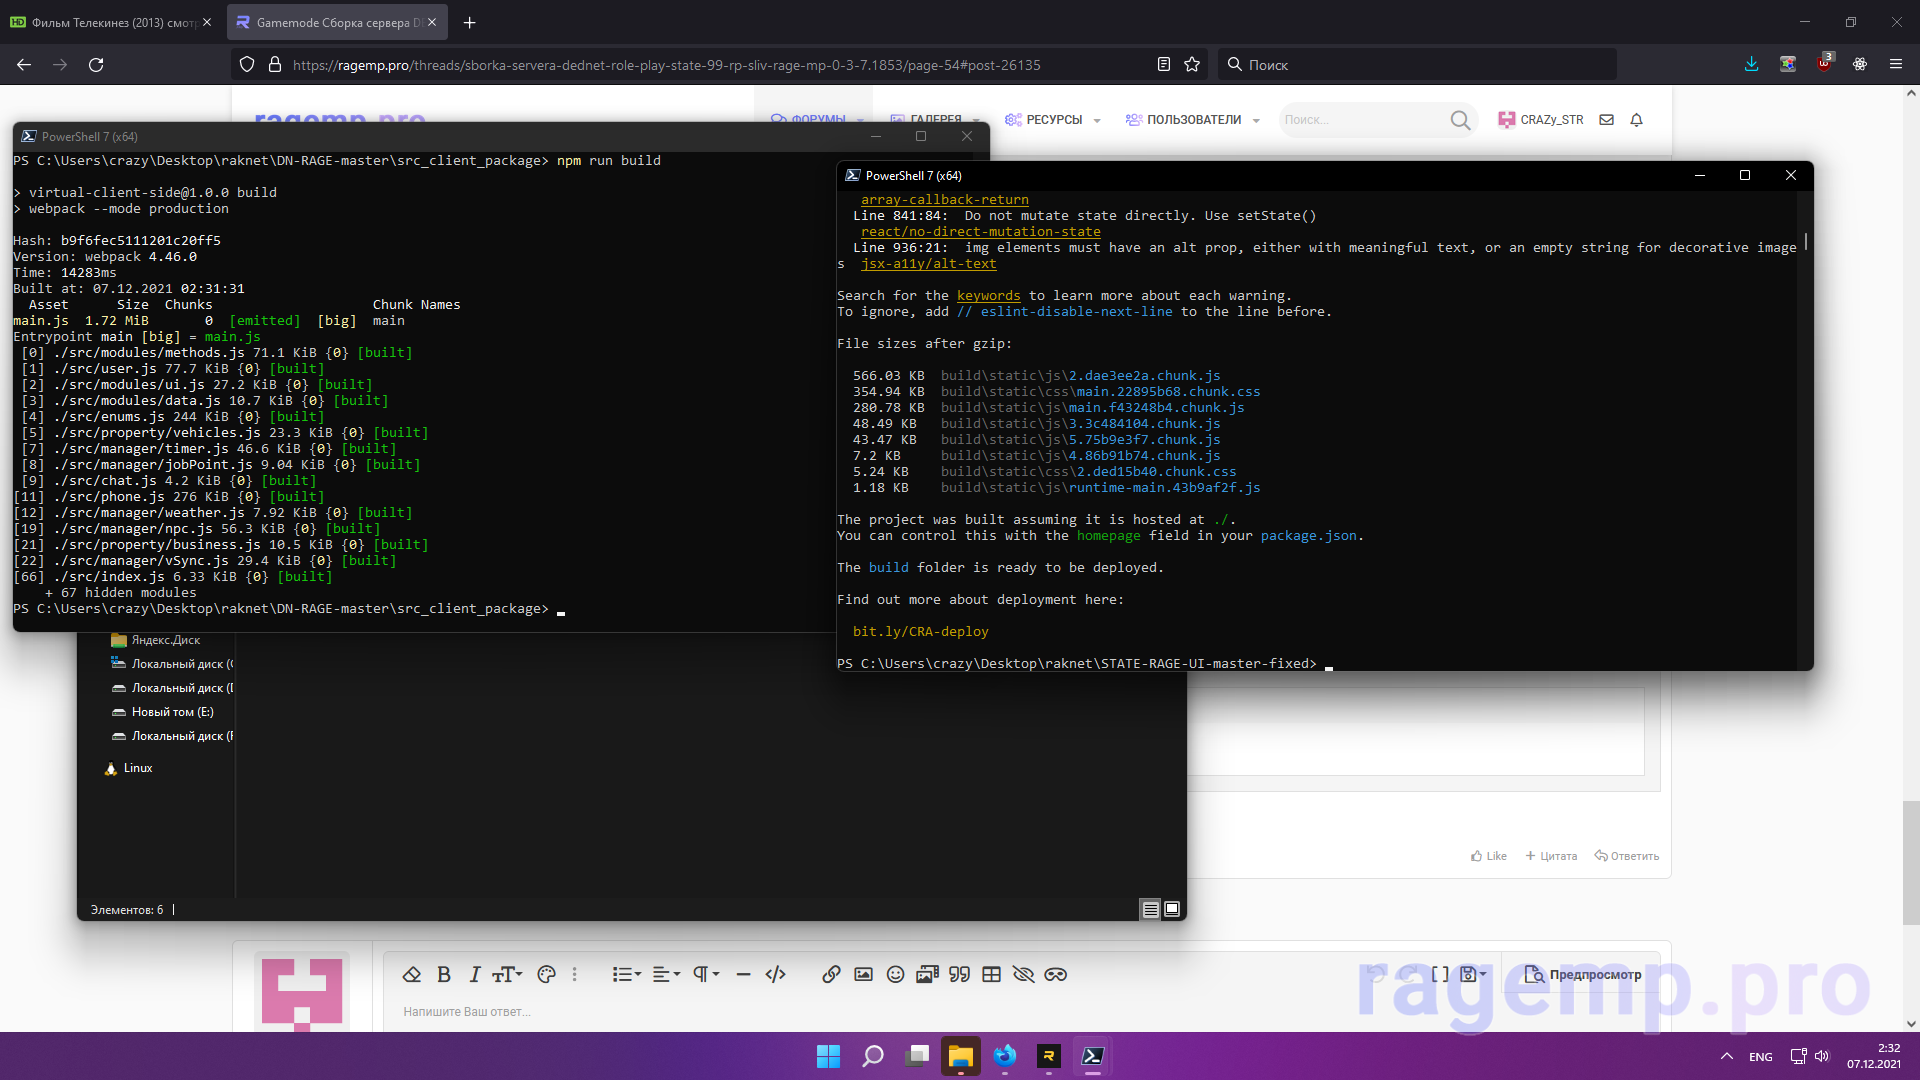Toggle bold formatting in reply editor
1920x1080 pixels.
pyautogui.click(x=444, y=974)
